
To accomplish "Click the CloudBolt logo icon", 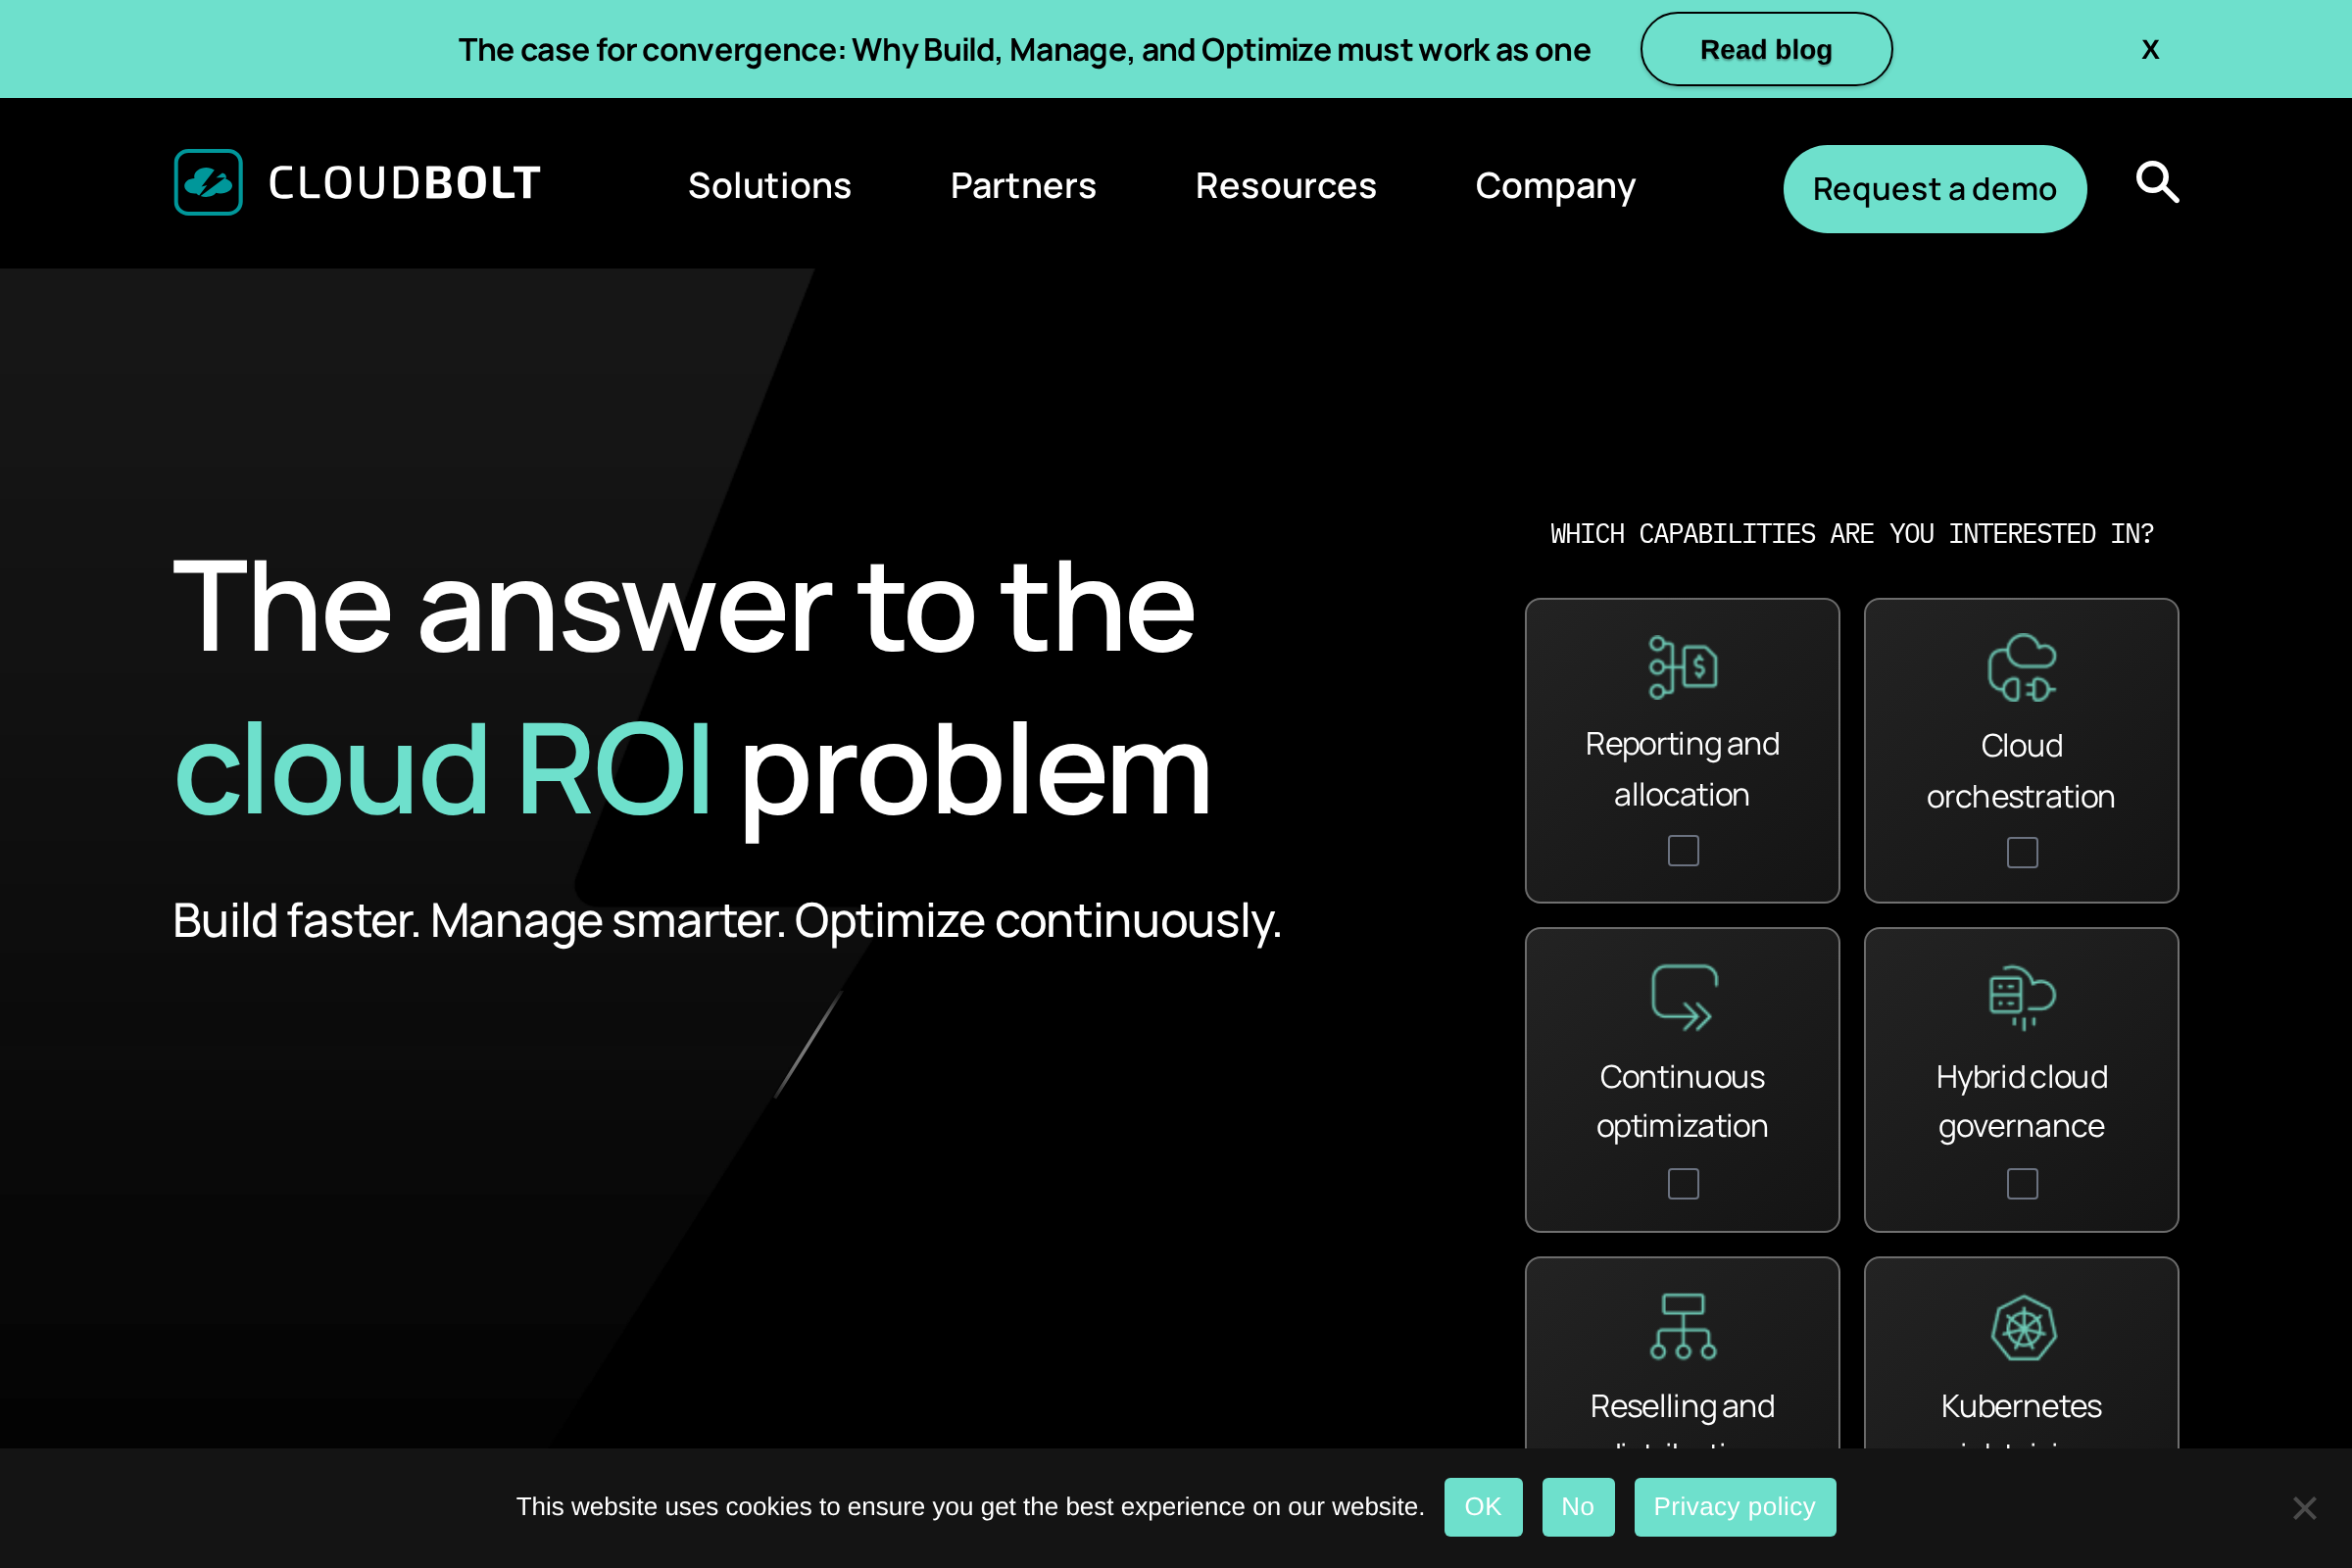I will (x=208, y=182).
